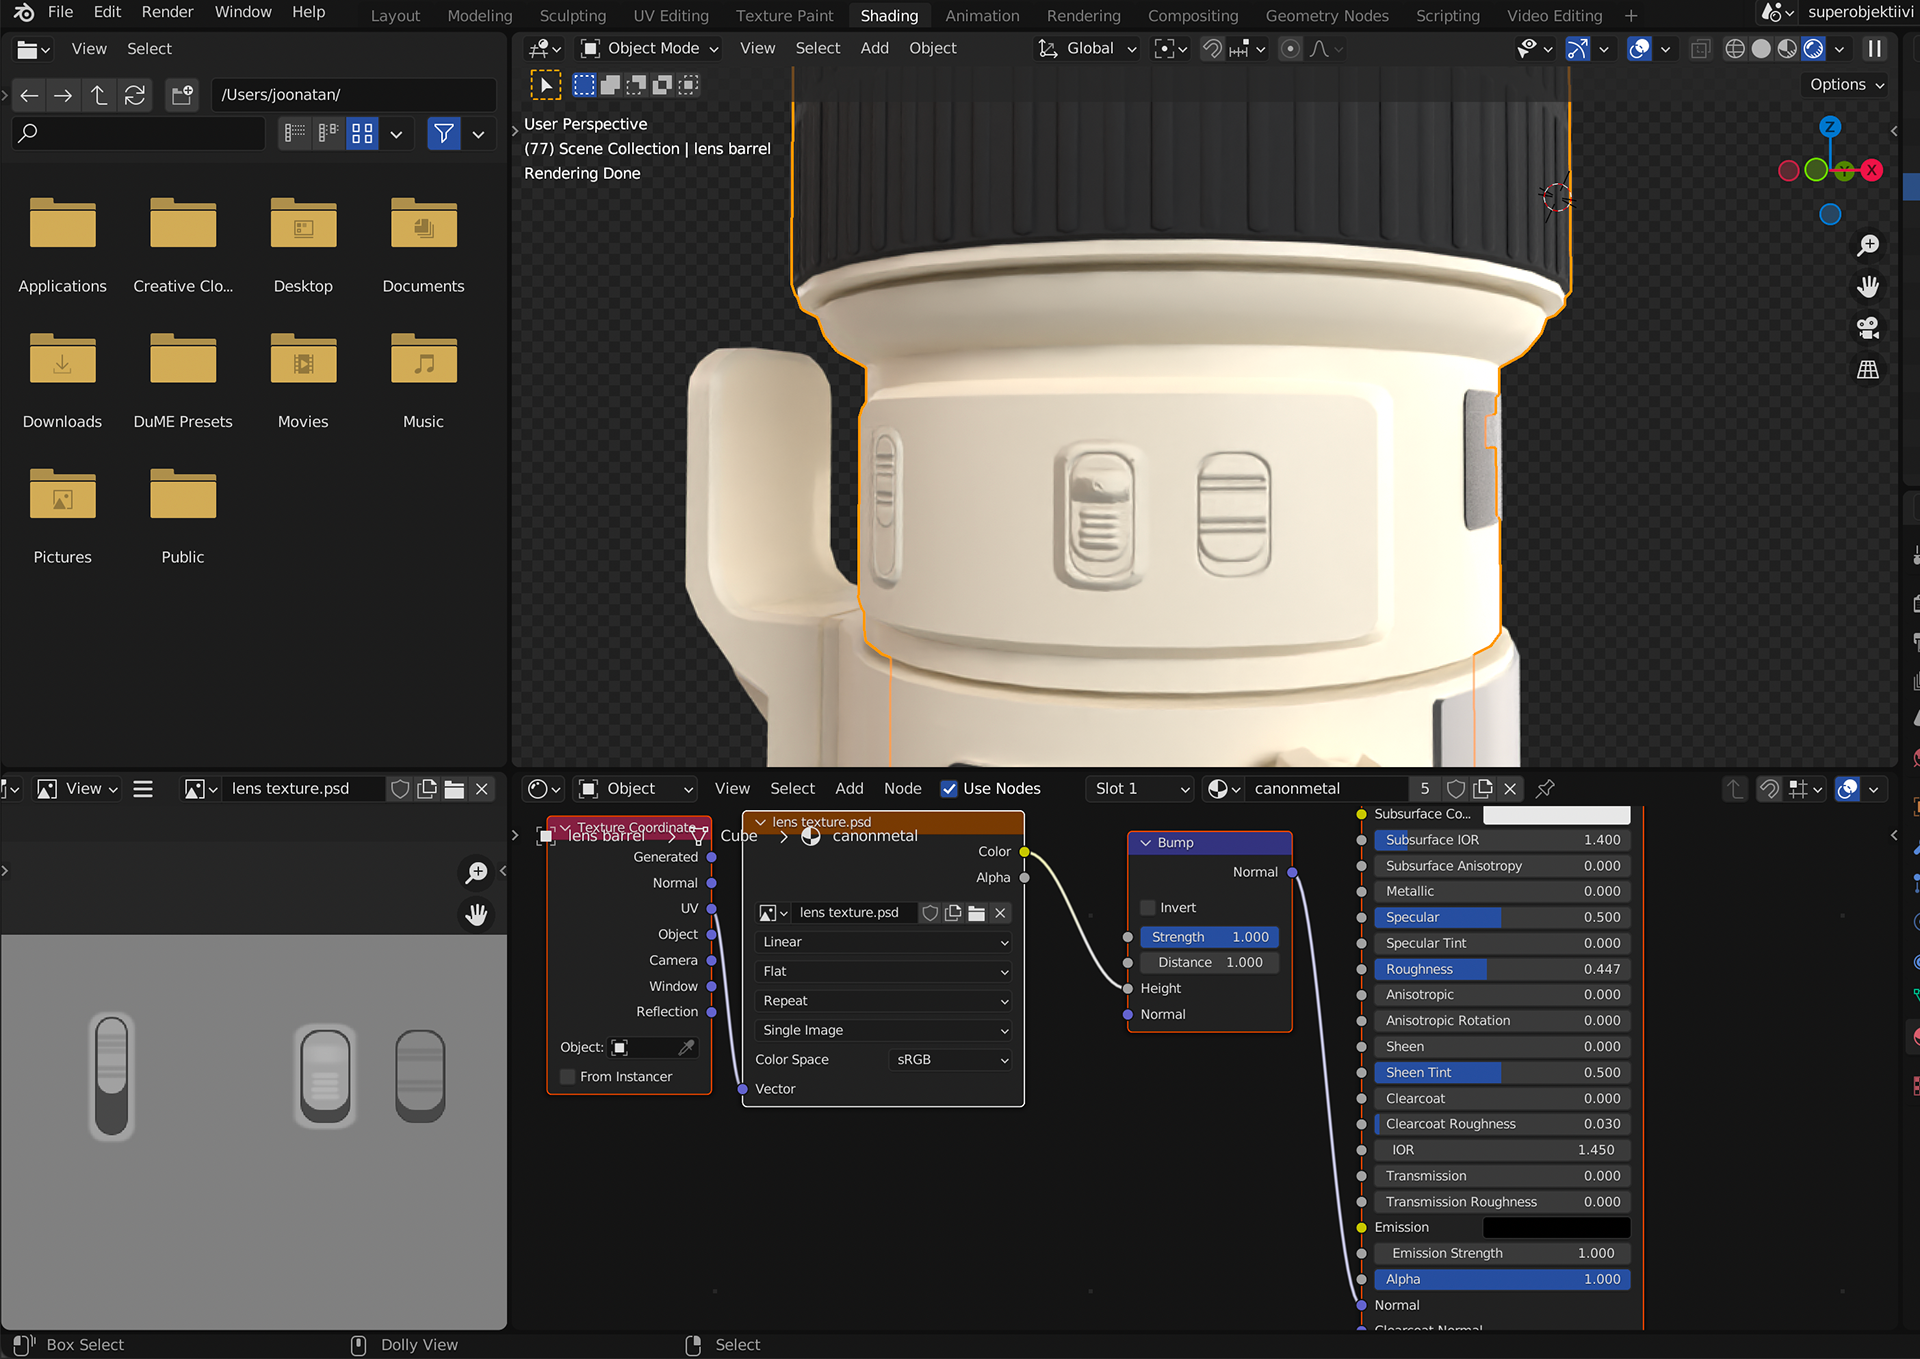This screenshot has height=1359, width=1920.
Task: Switch file browser to thumbnail display
Action: point(362,133)
